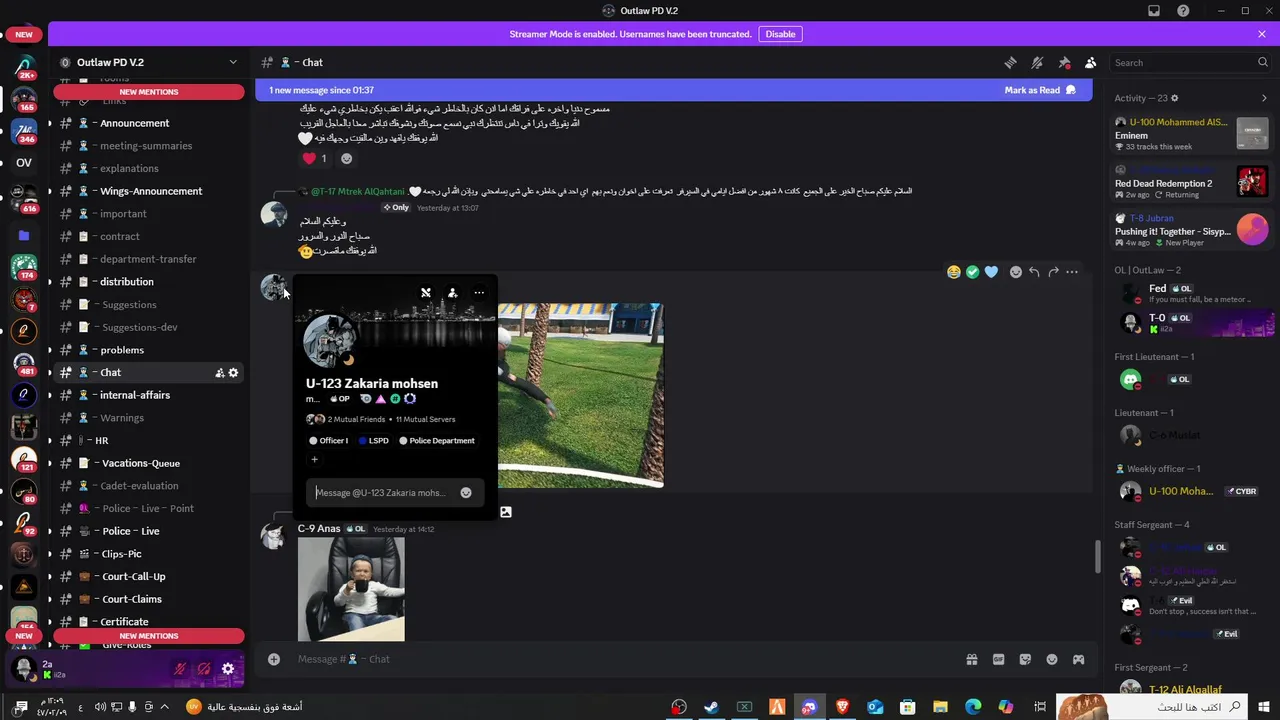Focus the Search box in channel header
This screenshot has height=720, width=1280.
(x=1190, y=62)
